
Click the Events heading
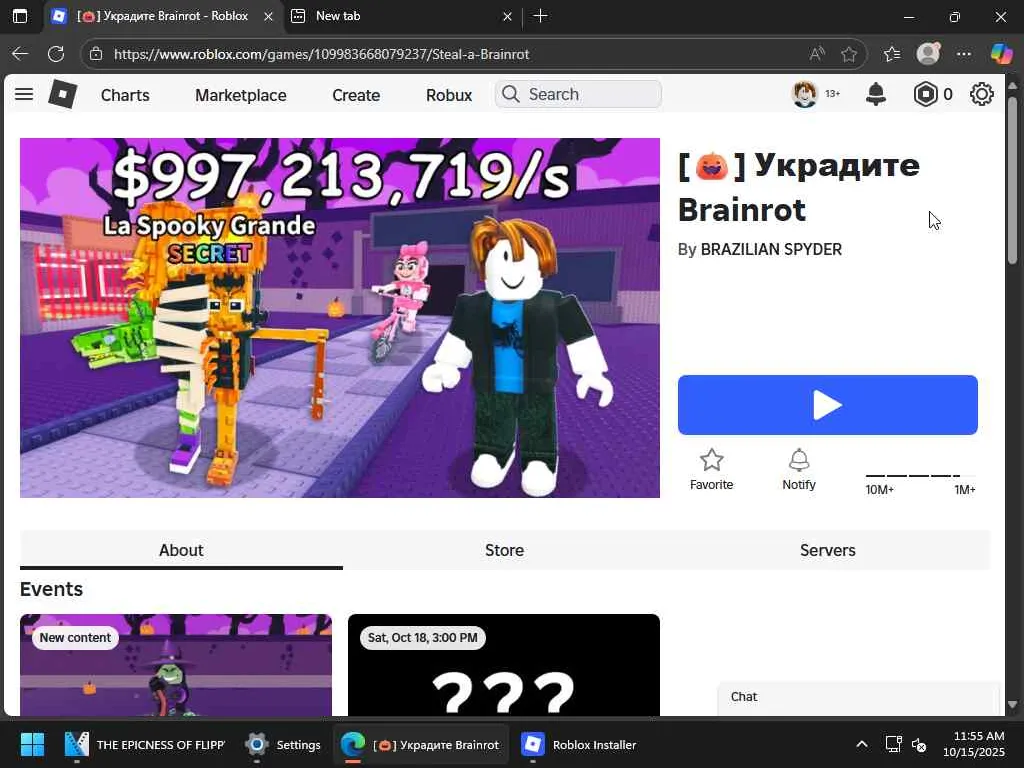(x=52, y=589)
